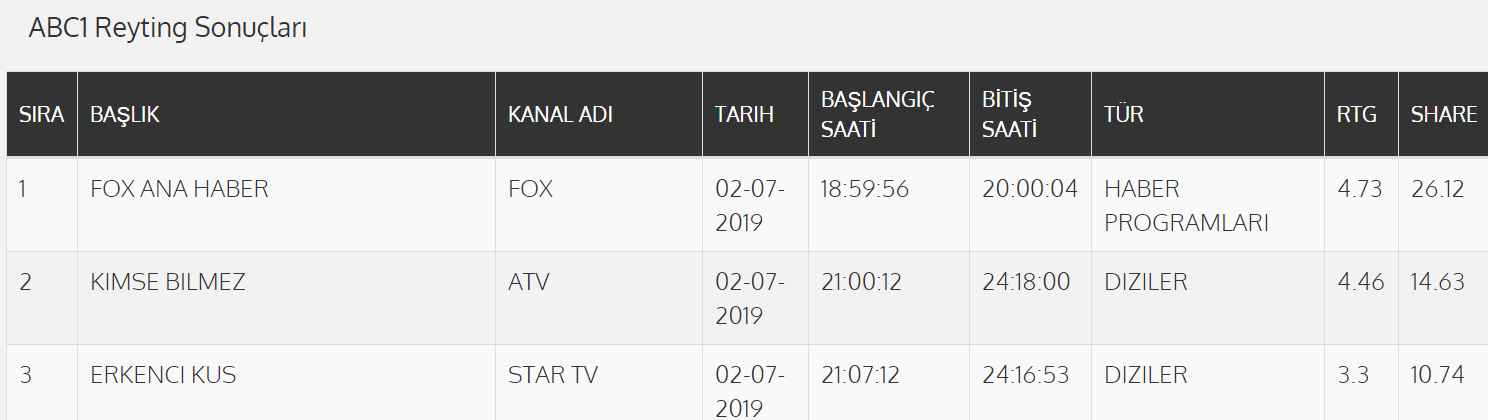
Task: Click the ABC1 Reyting Sonuçları heading
Action: 167,29
